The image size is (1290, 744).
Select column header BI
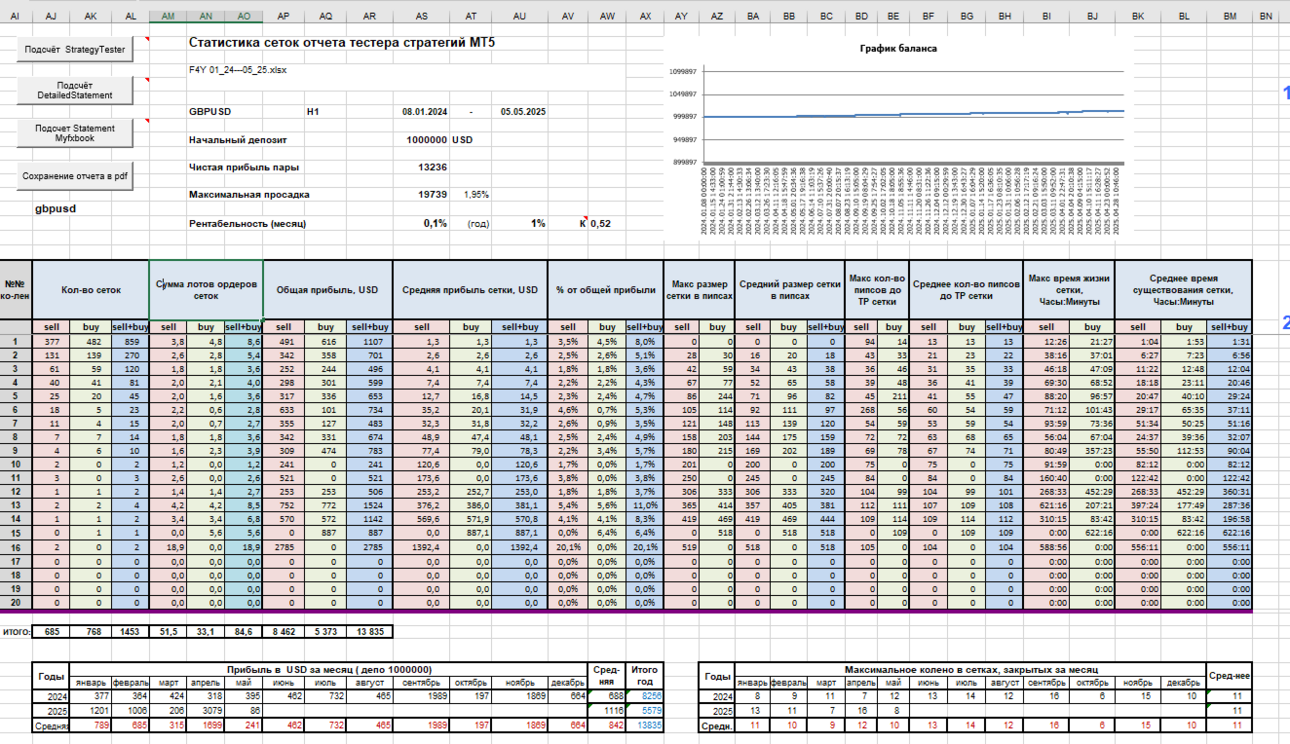click(x=1047, y=16)
